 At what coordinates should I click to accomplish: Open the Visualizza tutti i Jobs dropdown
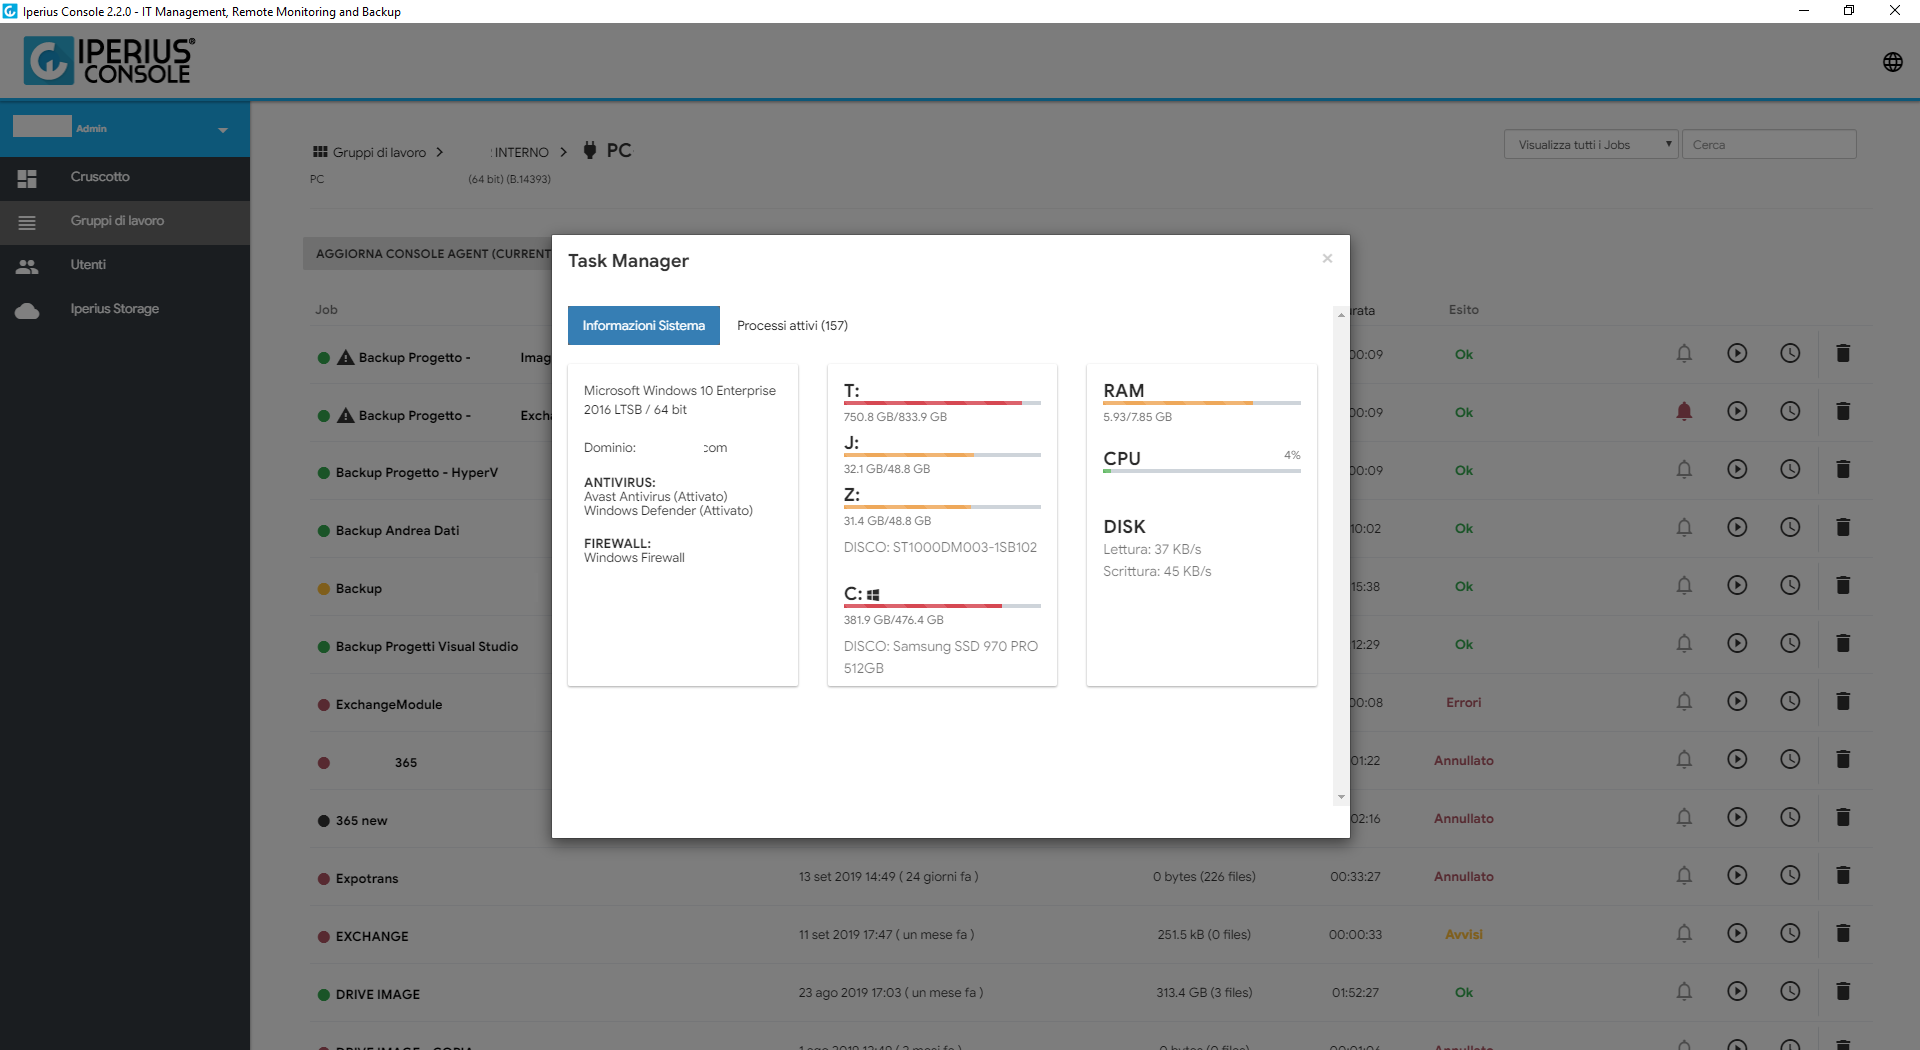[x=1590, y=144]
